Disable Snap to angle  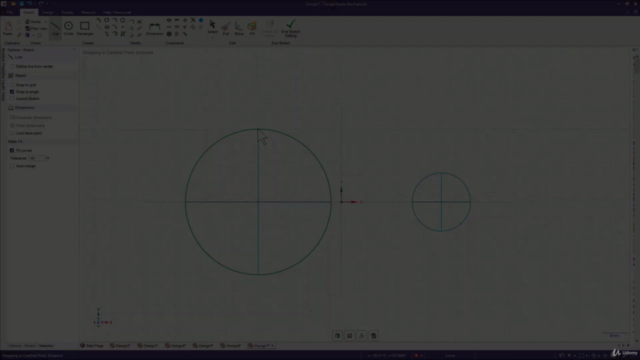12,92
